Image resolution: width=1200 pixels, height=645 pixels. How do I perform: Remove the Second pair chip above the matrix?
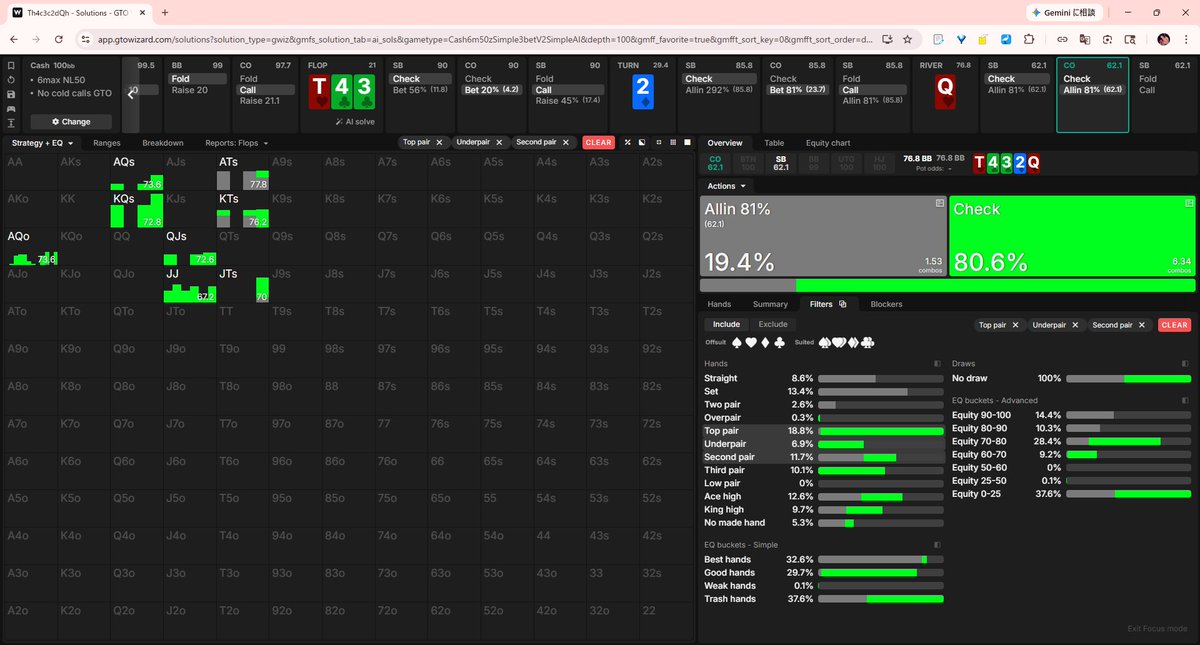[x=567, y=142]
